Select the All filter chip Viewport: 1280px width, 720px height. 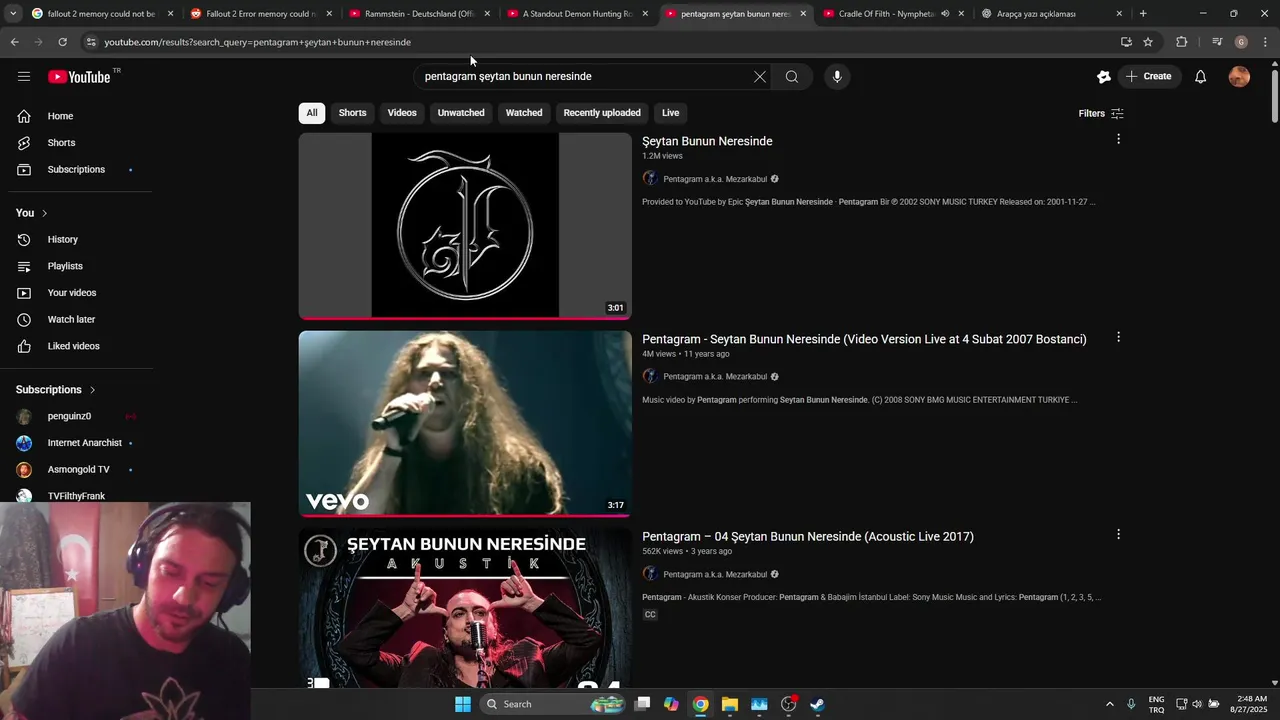coord(312,113)
